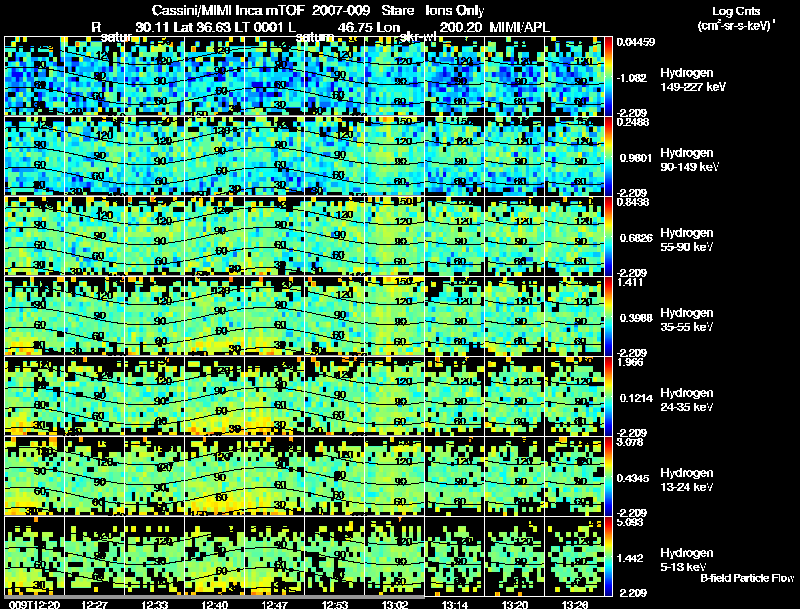Click the '46.75 Lon' header value
Screen dimensions: 800x609
368,27
